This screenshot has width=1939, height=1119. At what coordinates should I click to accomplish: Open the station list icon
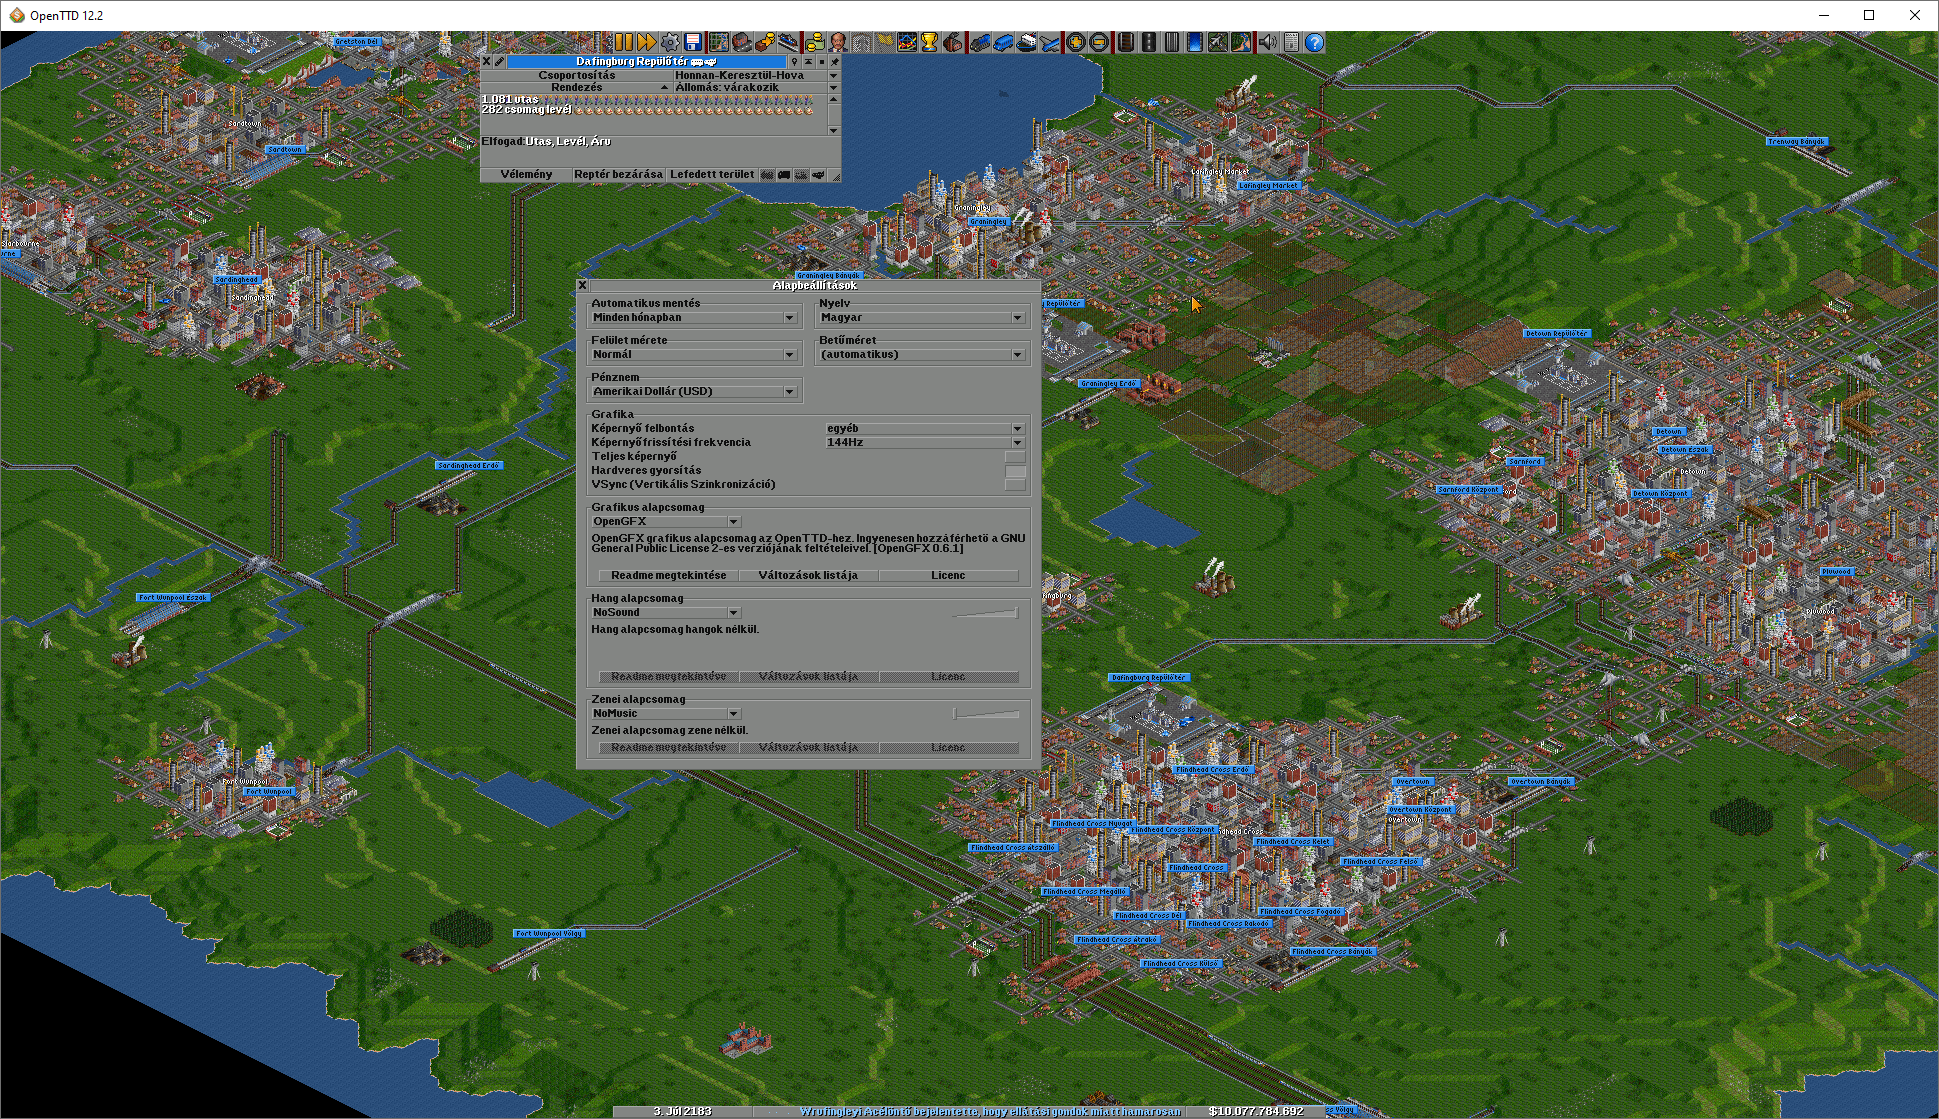tap(788, 42)
